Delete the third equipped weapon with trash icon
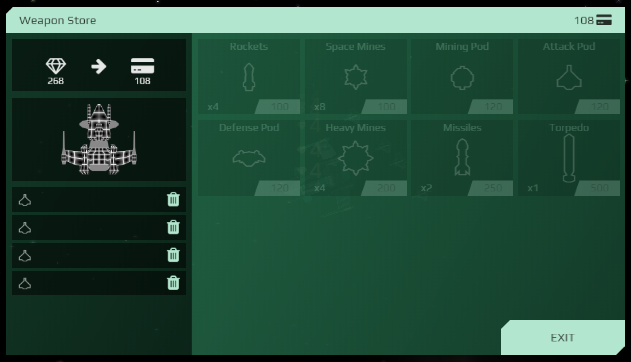Screen dimensions: 631x362 (173, 255)
